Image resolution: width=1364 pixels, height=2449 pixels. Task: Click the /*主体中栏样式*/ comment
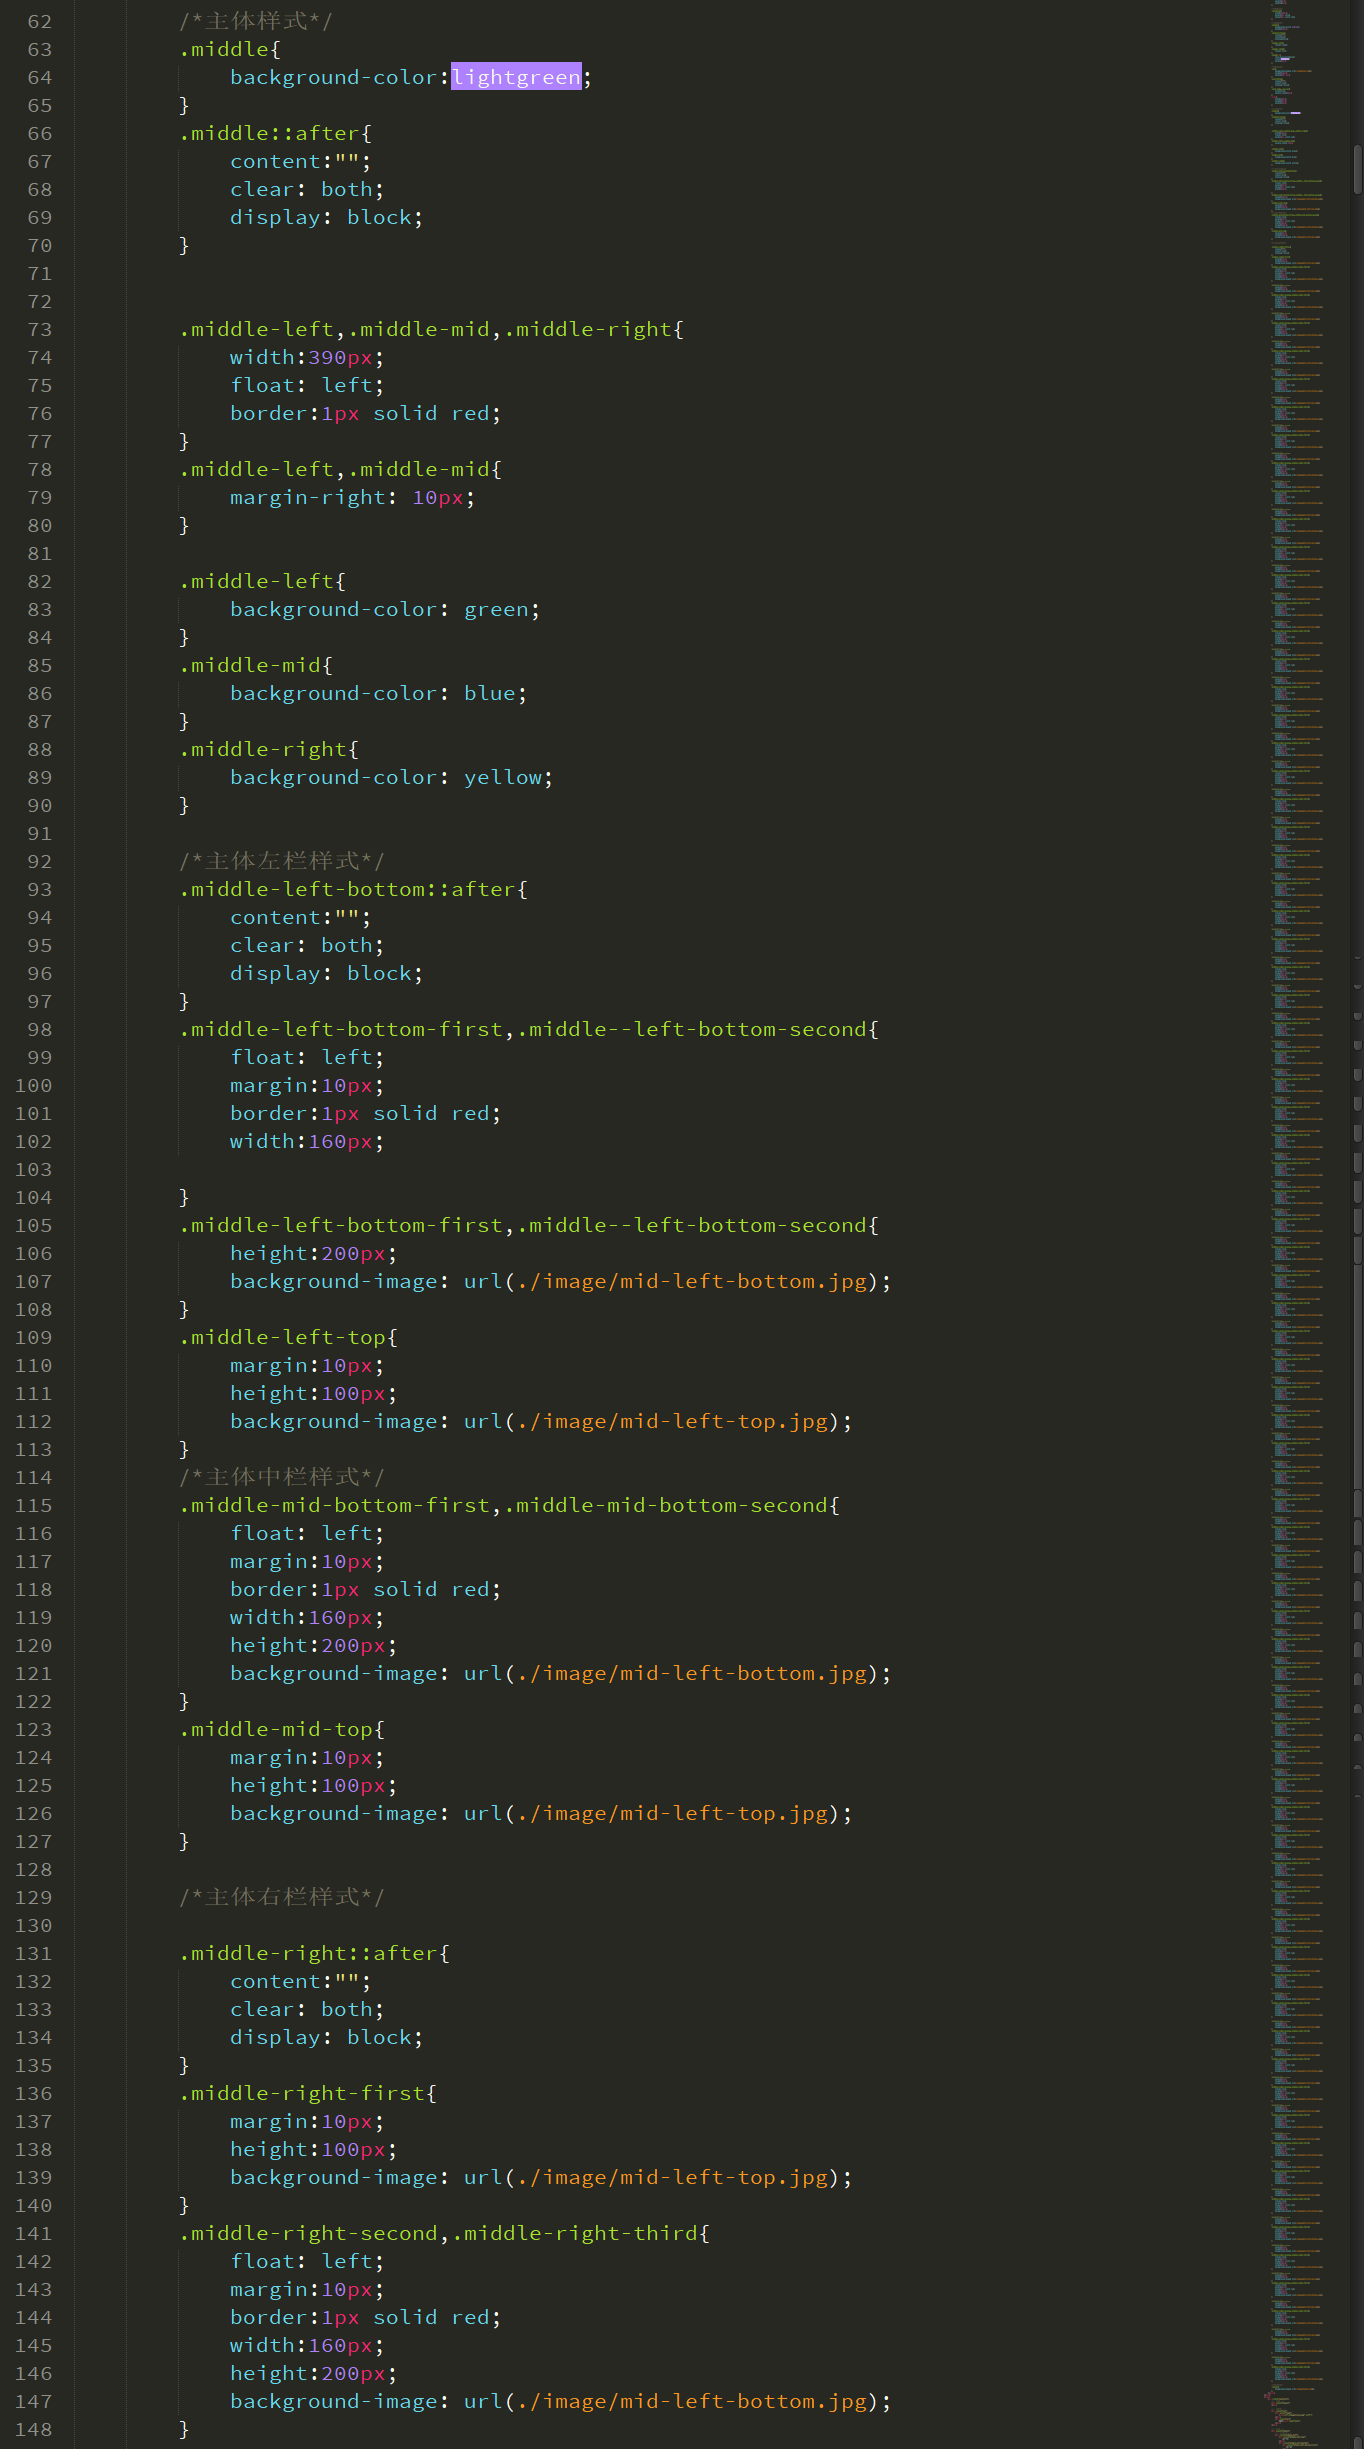(282, 1477)
